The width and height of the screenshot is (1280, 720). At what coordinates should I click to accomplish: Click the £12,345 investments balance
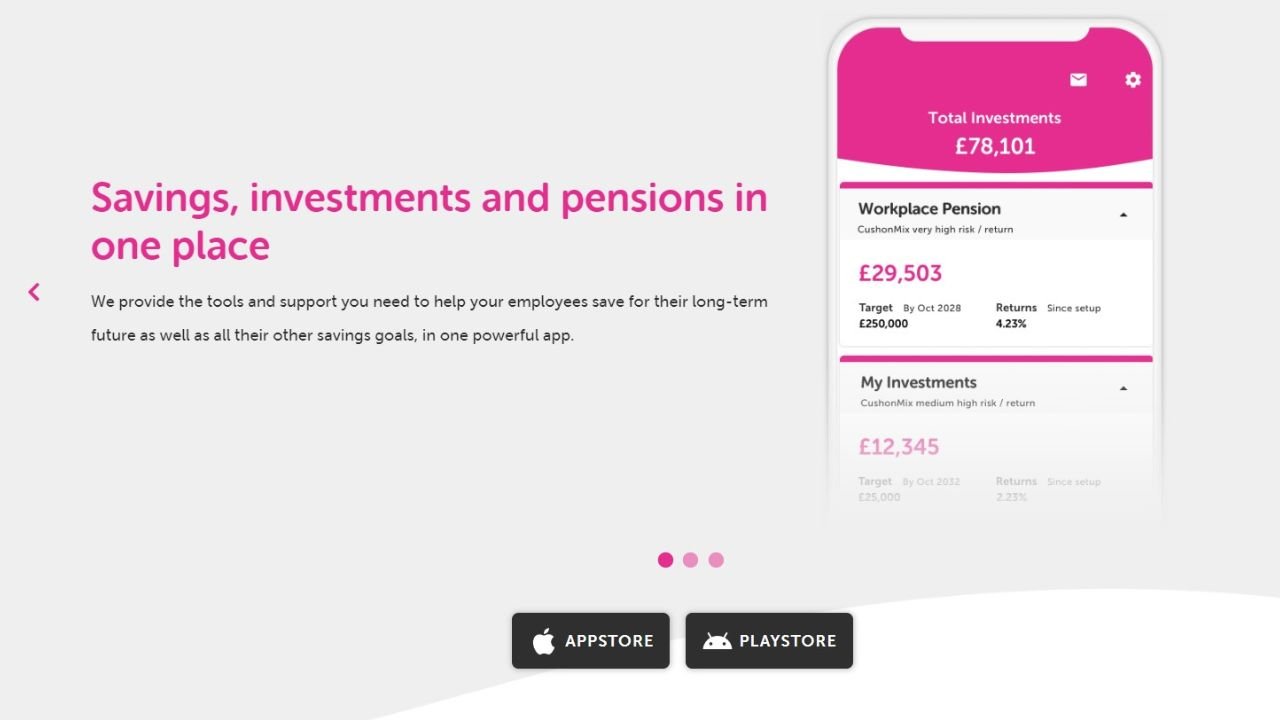point(899,447)
